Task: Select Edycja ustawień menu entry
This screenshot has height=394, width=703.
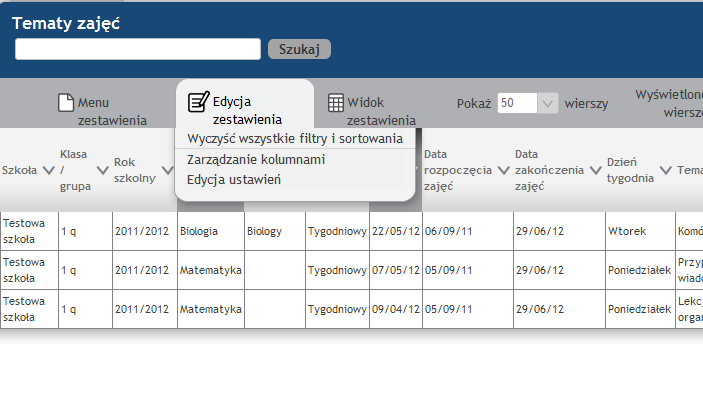Action: (x=234, y=180)
